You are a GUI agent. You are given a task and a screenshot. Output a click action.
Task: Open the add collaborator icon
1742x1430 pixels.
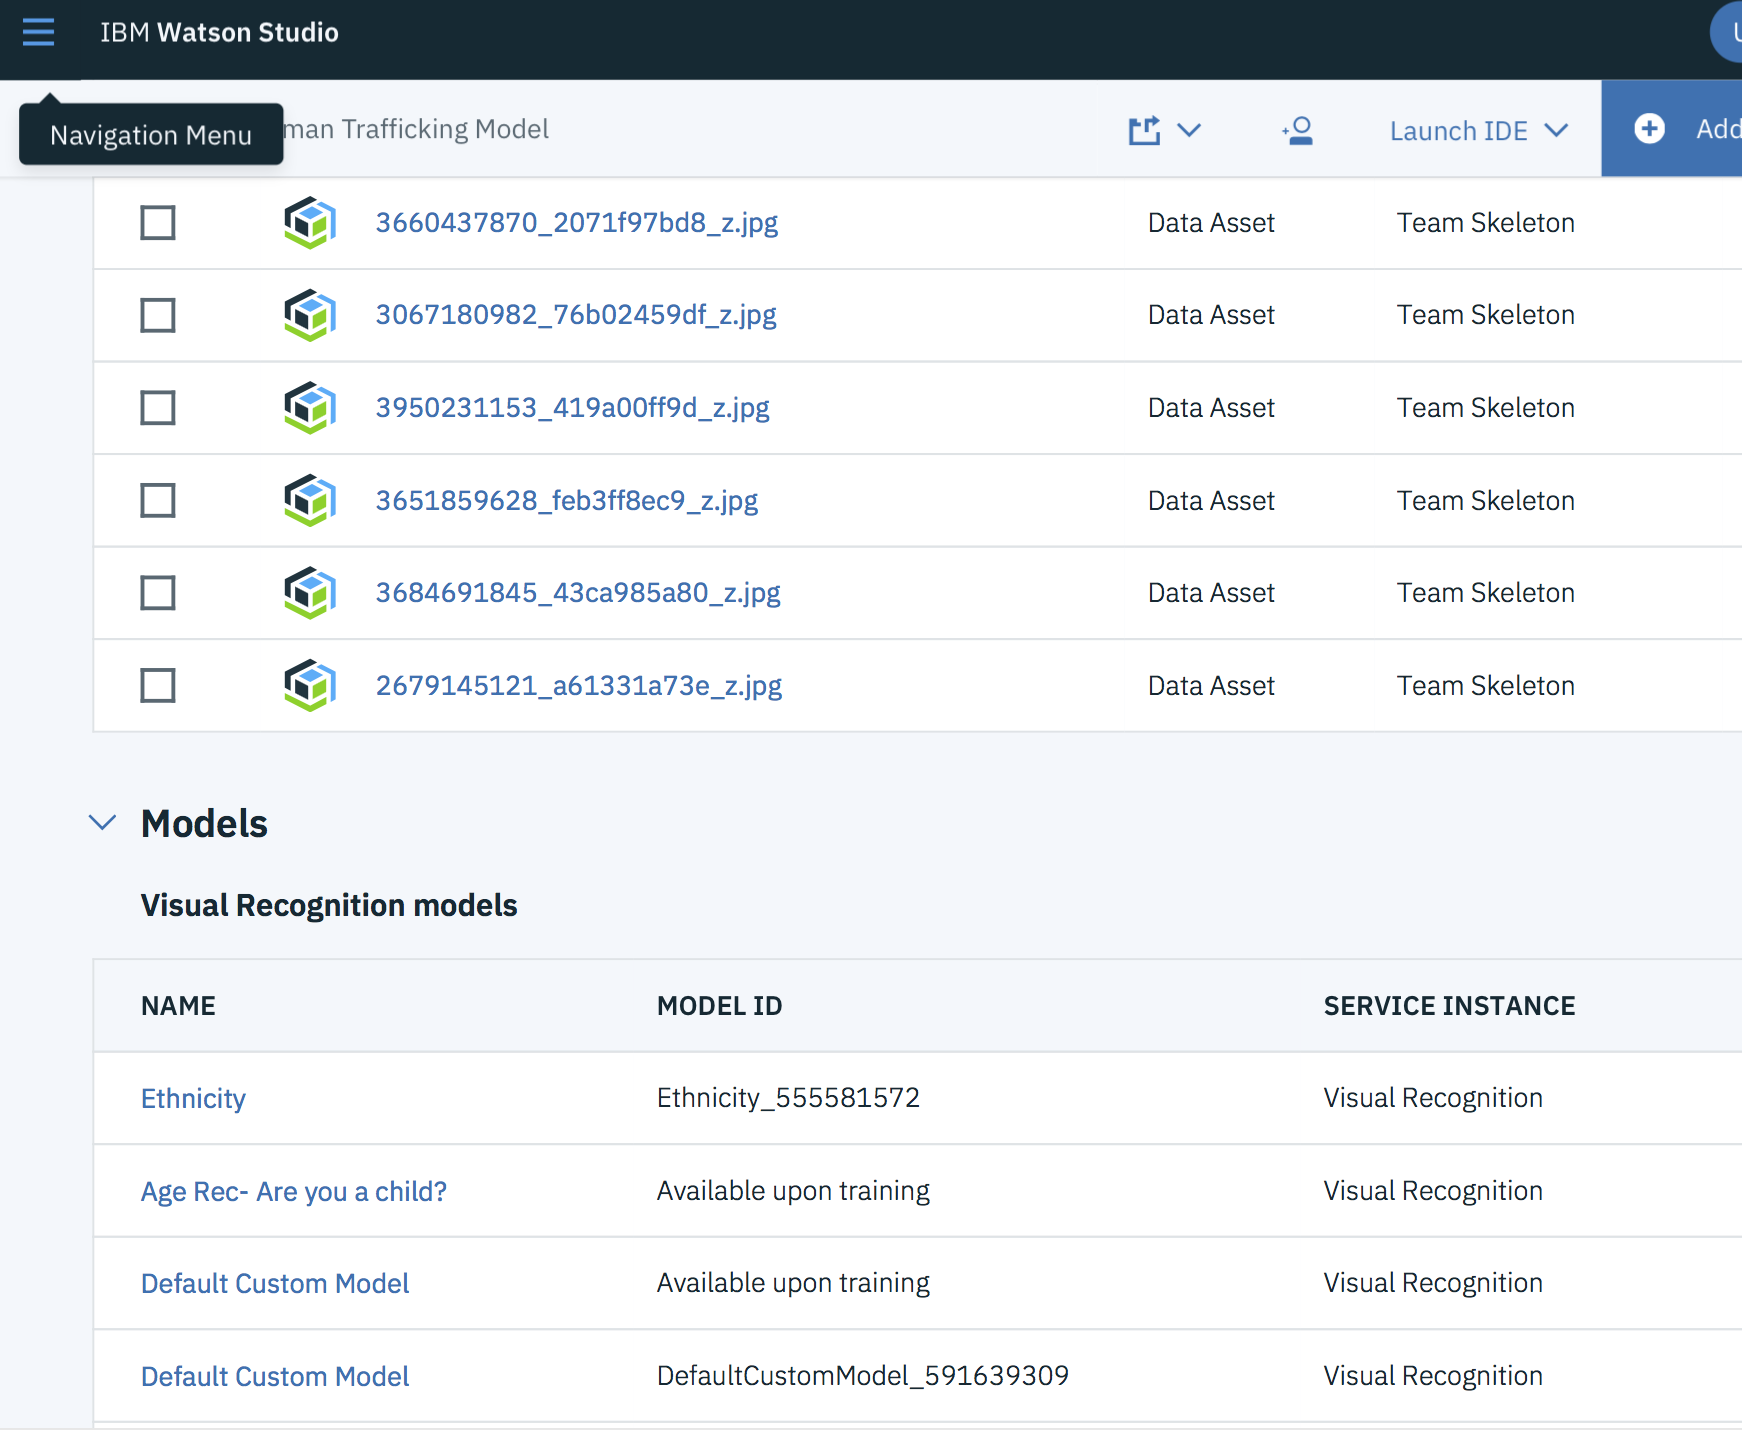(x=1297, y=130)
